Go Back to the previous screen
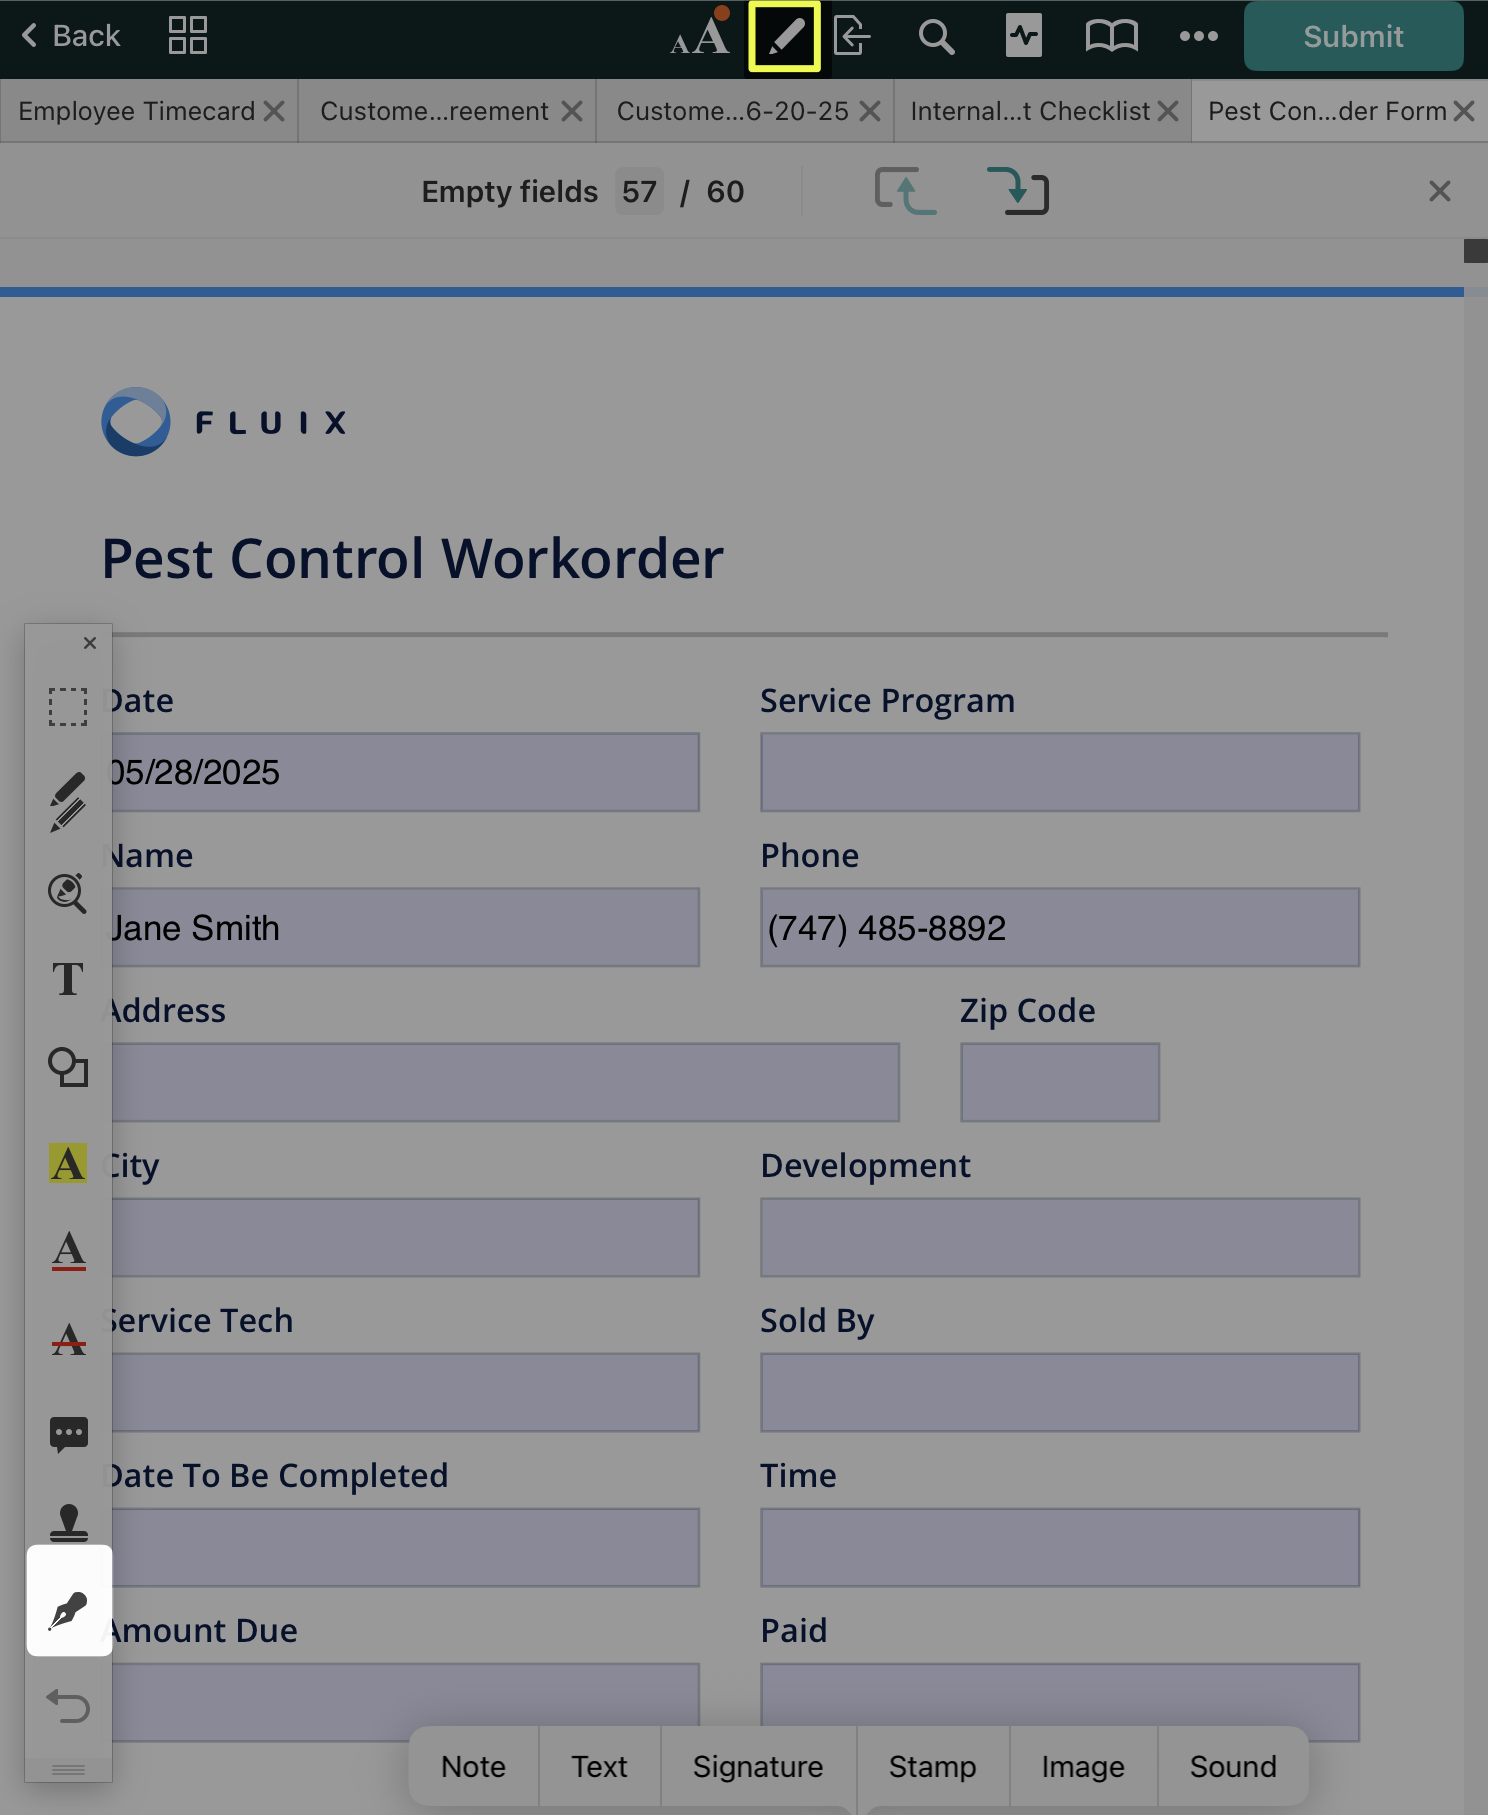The height and width of the screenshot is (1815, 1488). click(70, 36)
